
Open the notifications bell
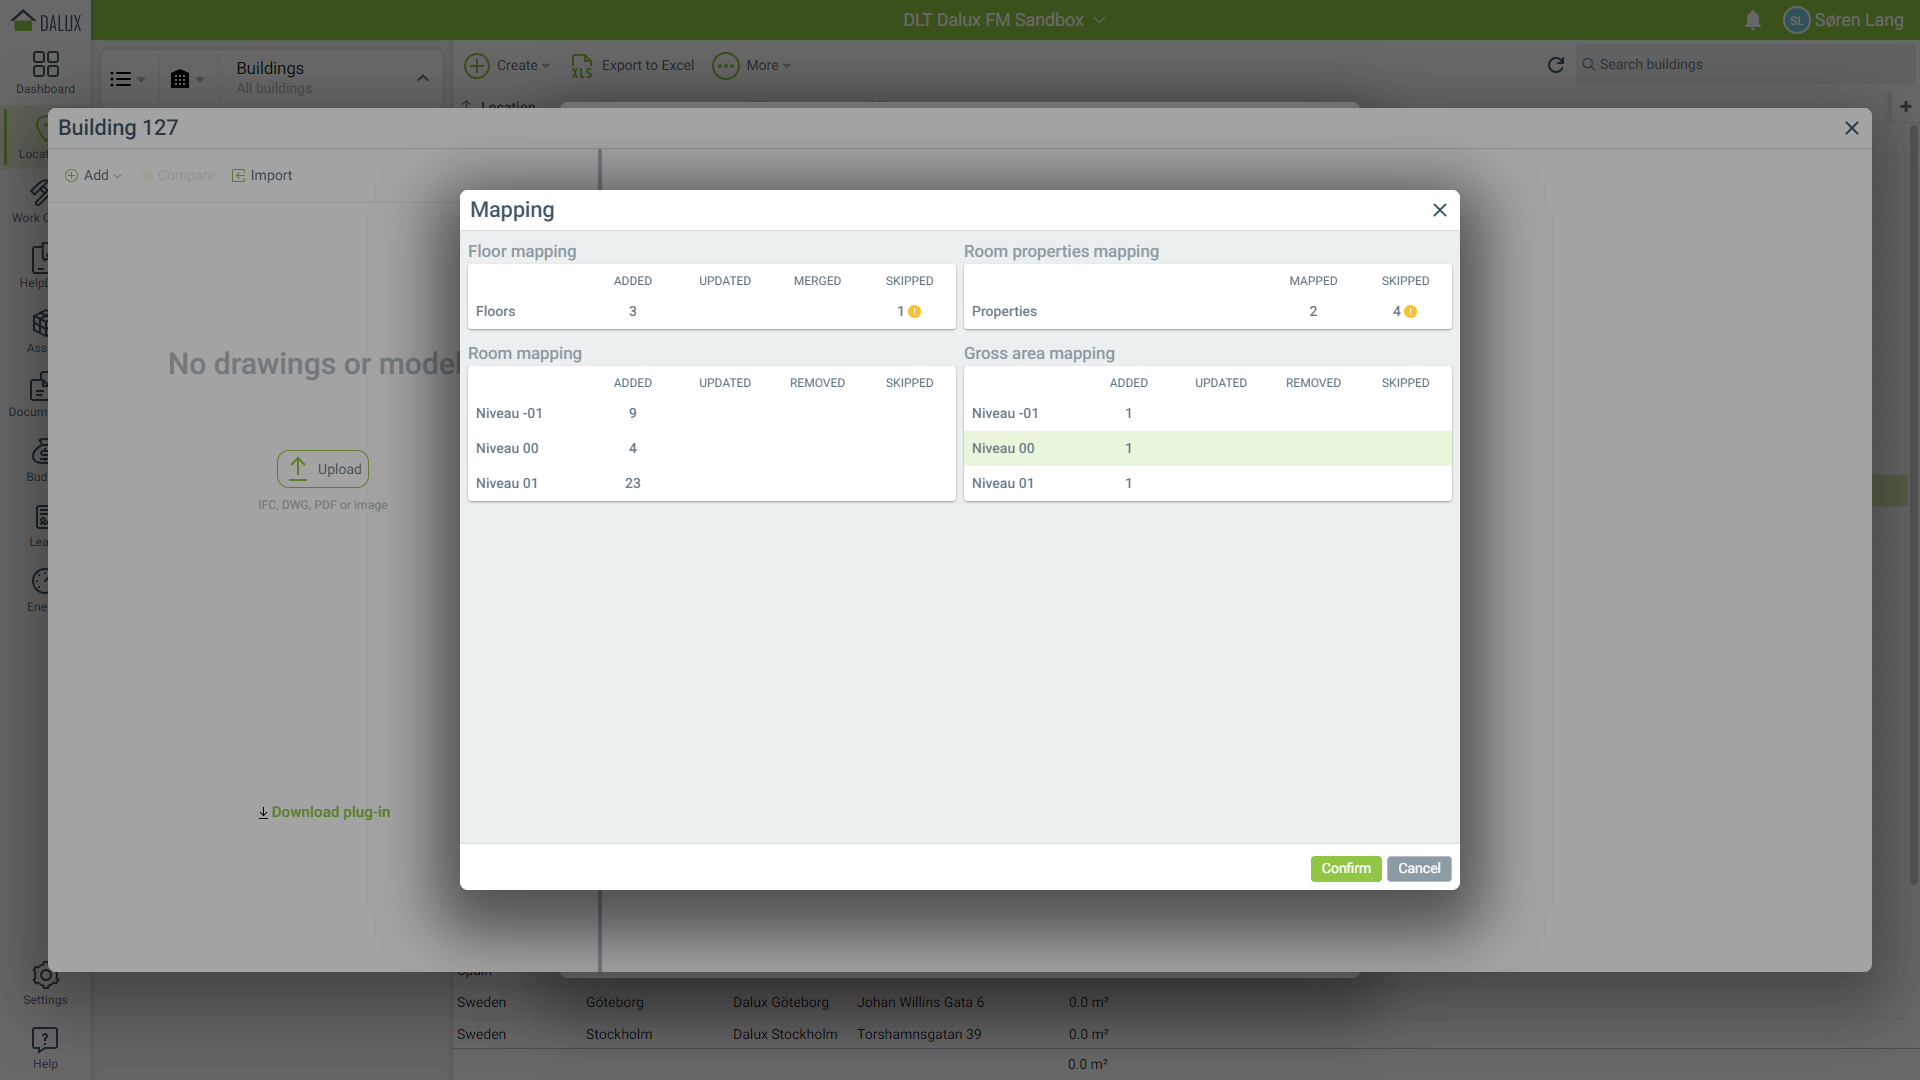(x=1752, y=20)
